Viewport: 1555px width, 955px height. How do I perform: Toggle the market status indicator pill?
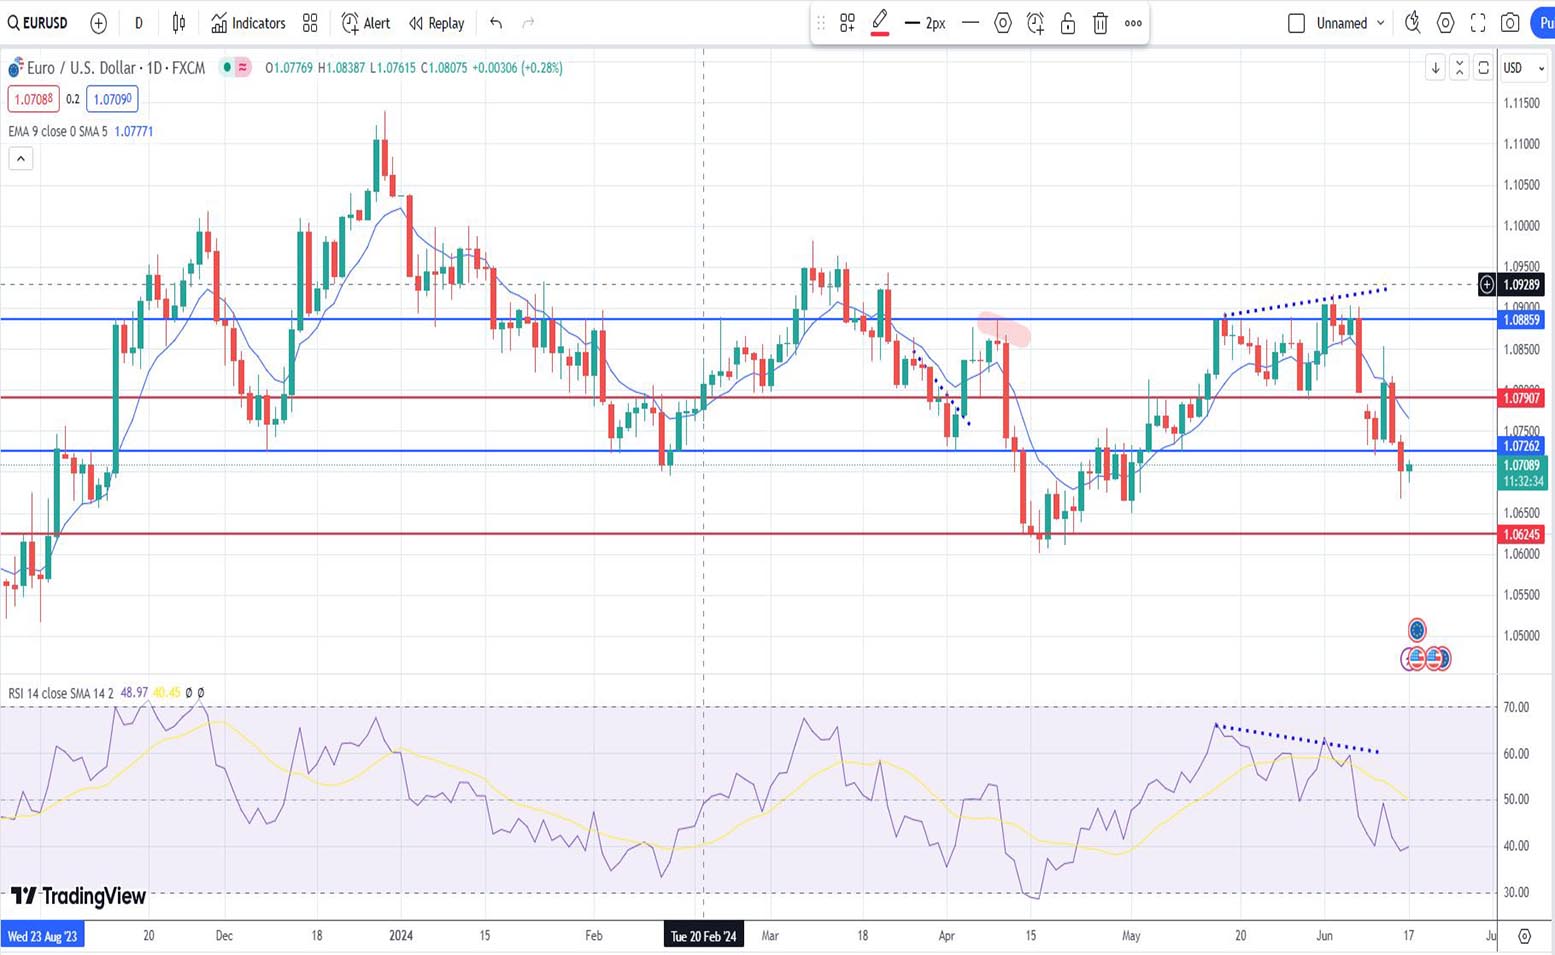point(236,68)
